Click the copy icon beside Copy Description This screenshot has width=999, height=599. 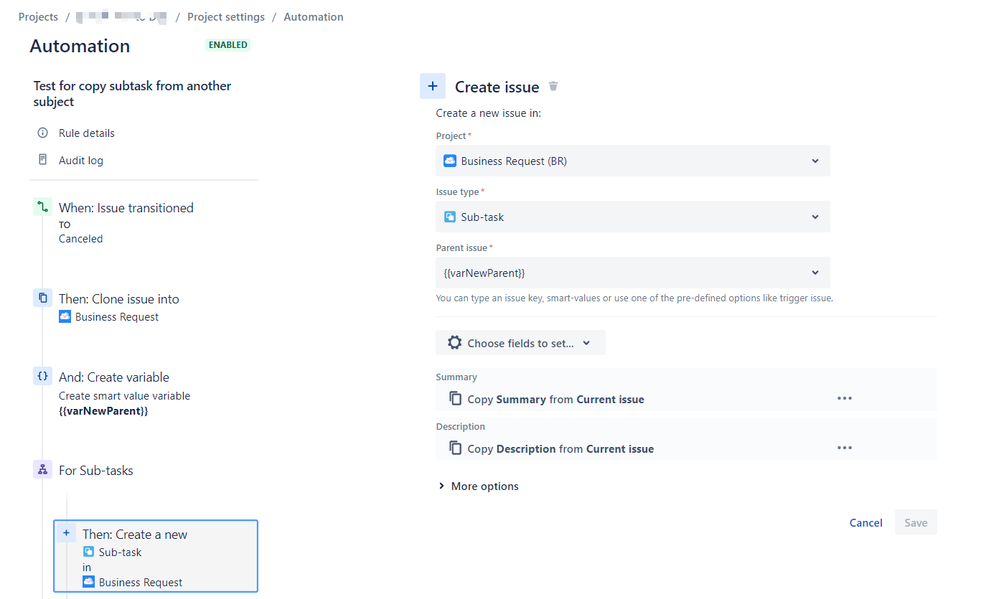coord(455,448)
